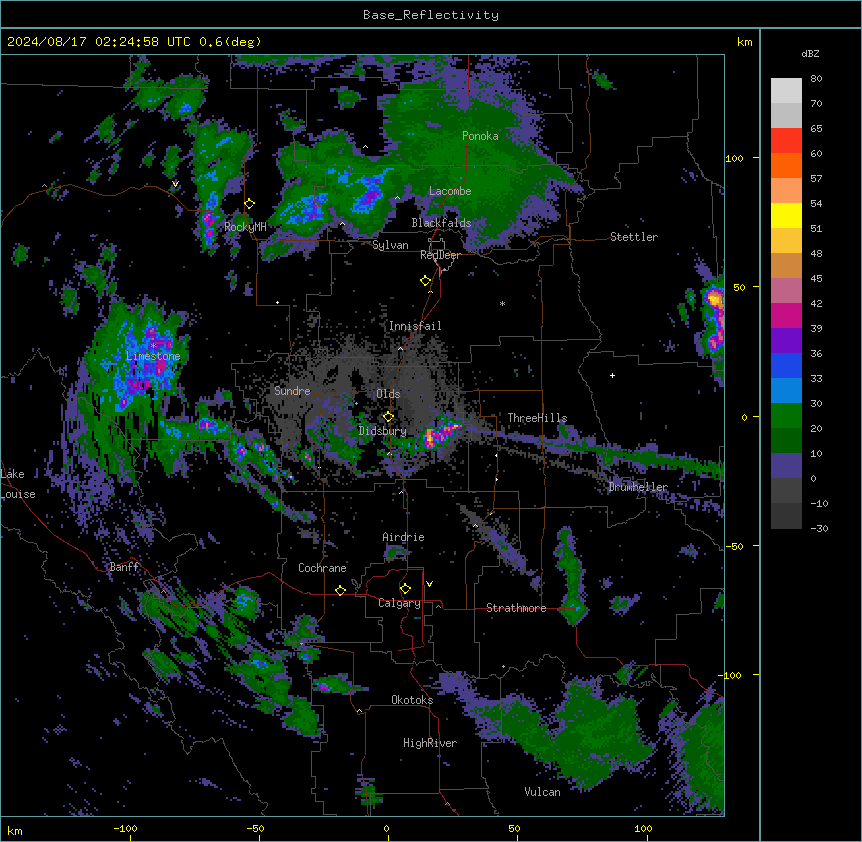Select the Okotoks label
862x842 pixels.
pos(412,700)
